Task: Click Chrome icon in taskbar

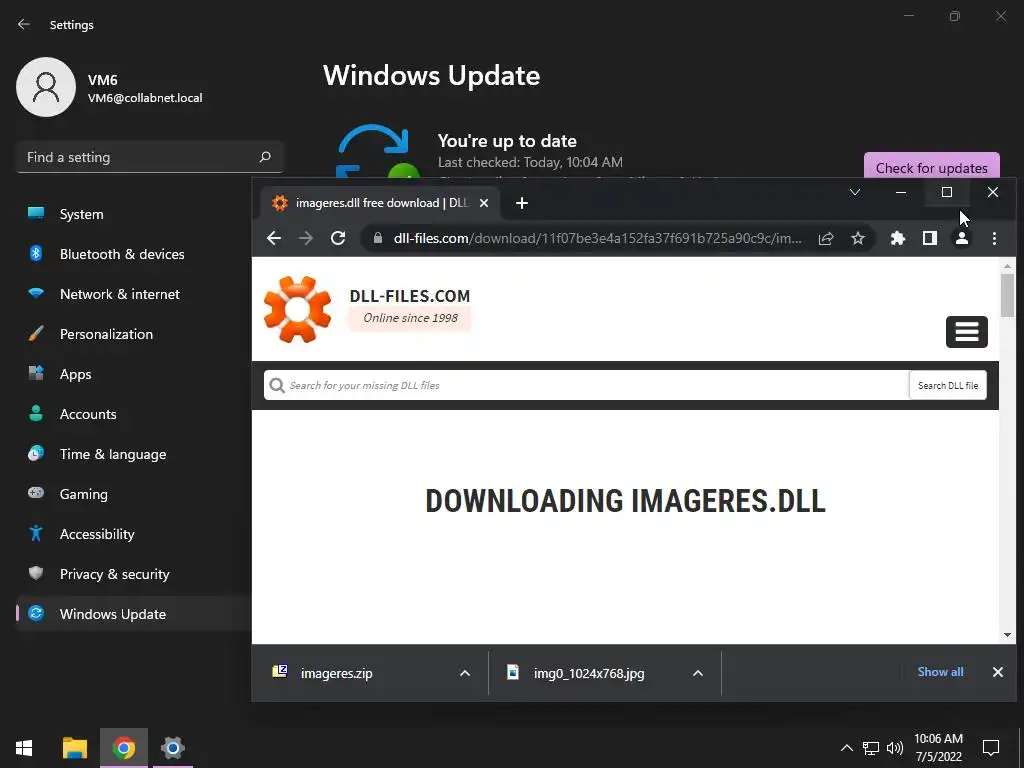Action: pos(123,748)
